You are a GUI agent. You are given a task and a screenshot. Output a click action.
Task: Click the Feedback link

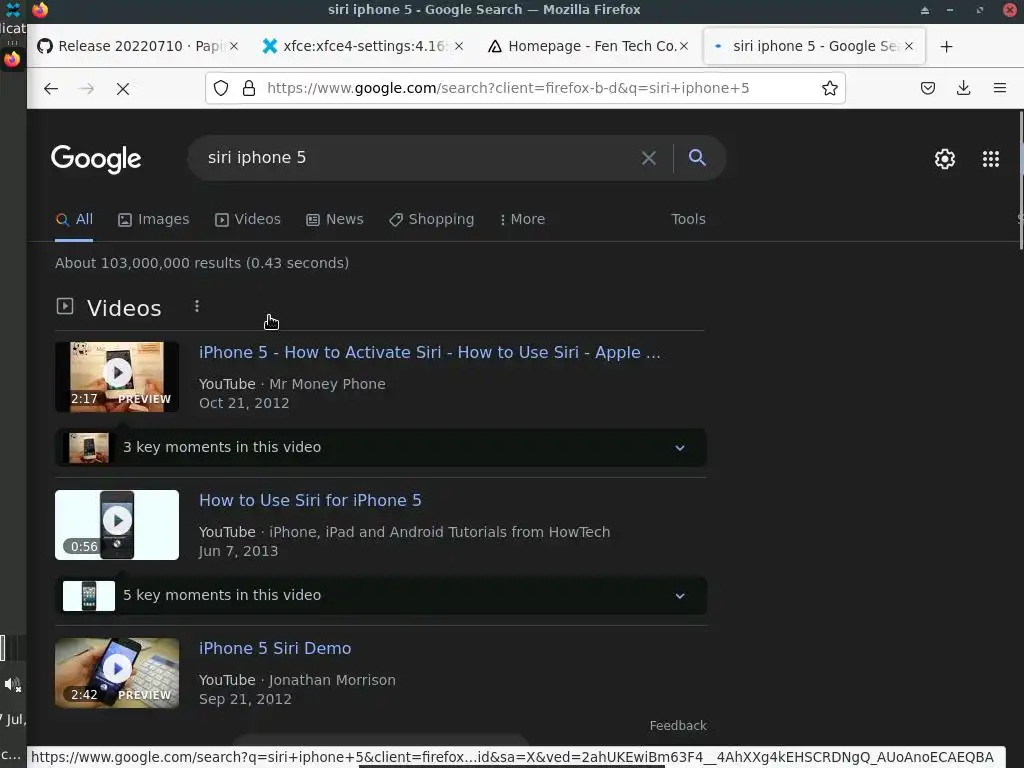coord(678,726)
